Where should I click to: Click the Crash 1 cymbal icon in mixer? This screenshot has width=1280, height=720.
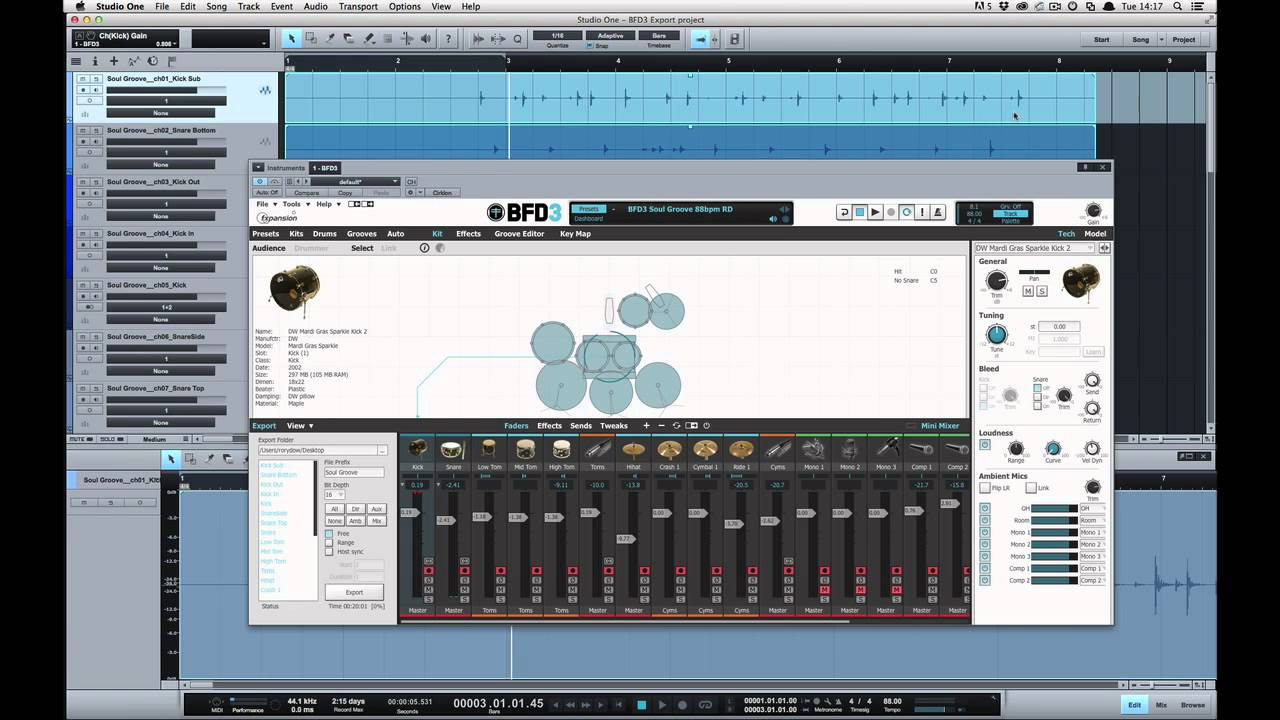coord(669,450)
